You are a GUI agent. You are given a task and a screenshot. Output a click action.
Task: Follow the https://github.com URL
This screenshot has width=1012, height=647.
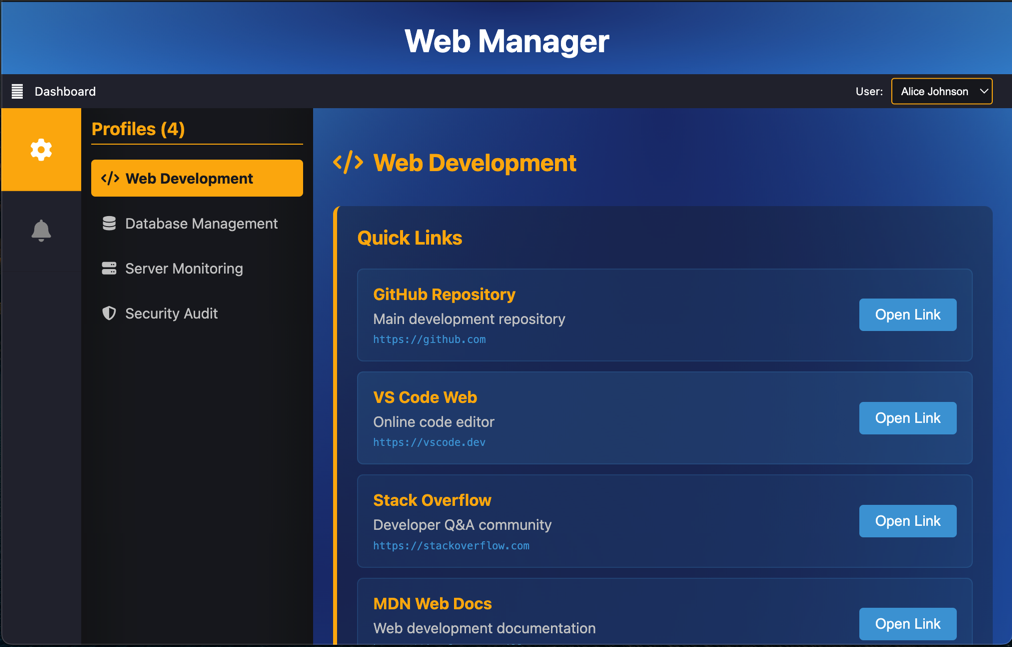[429, 340]
